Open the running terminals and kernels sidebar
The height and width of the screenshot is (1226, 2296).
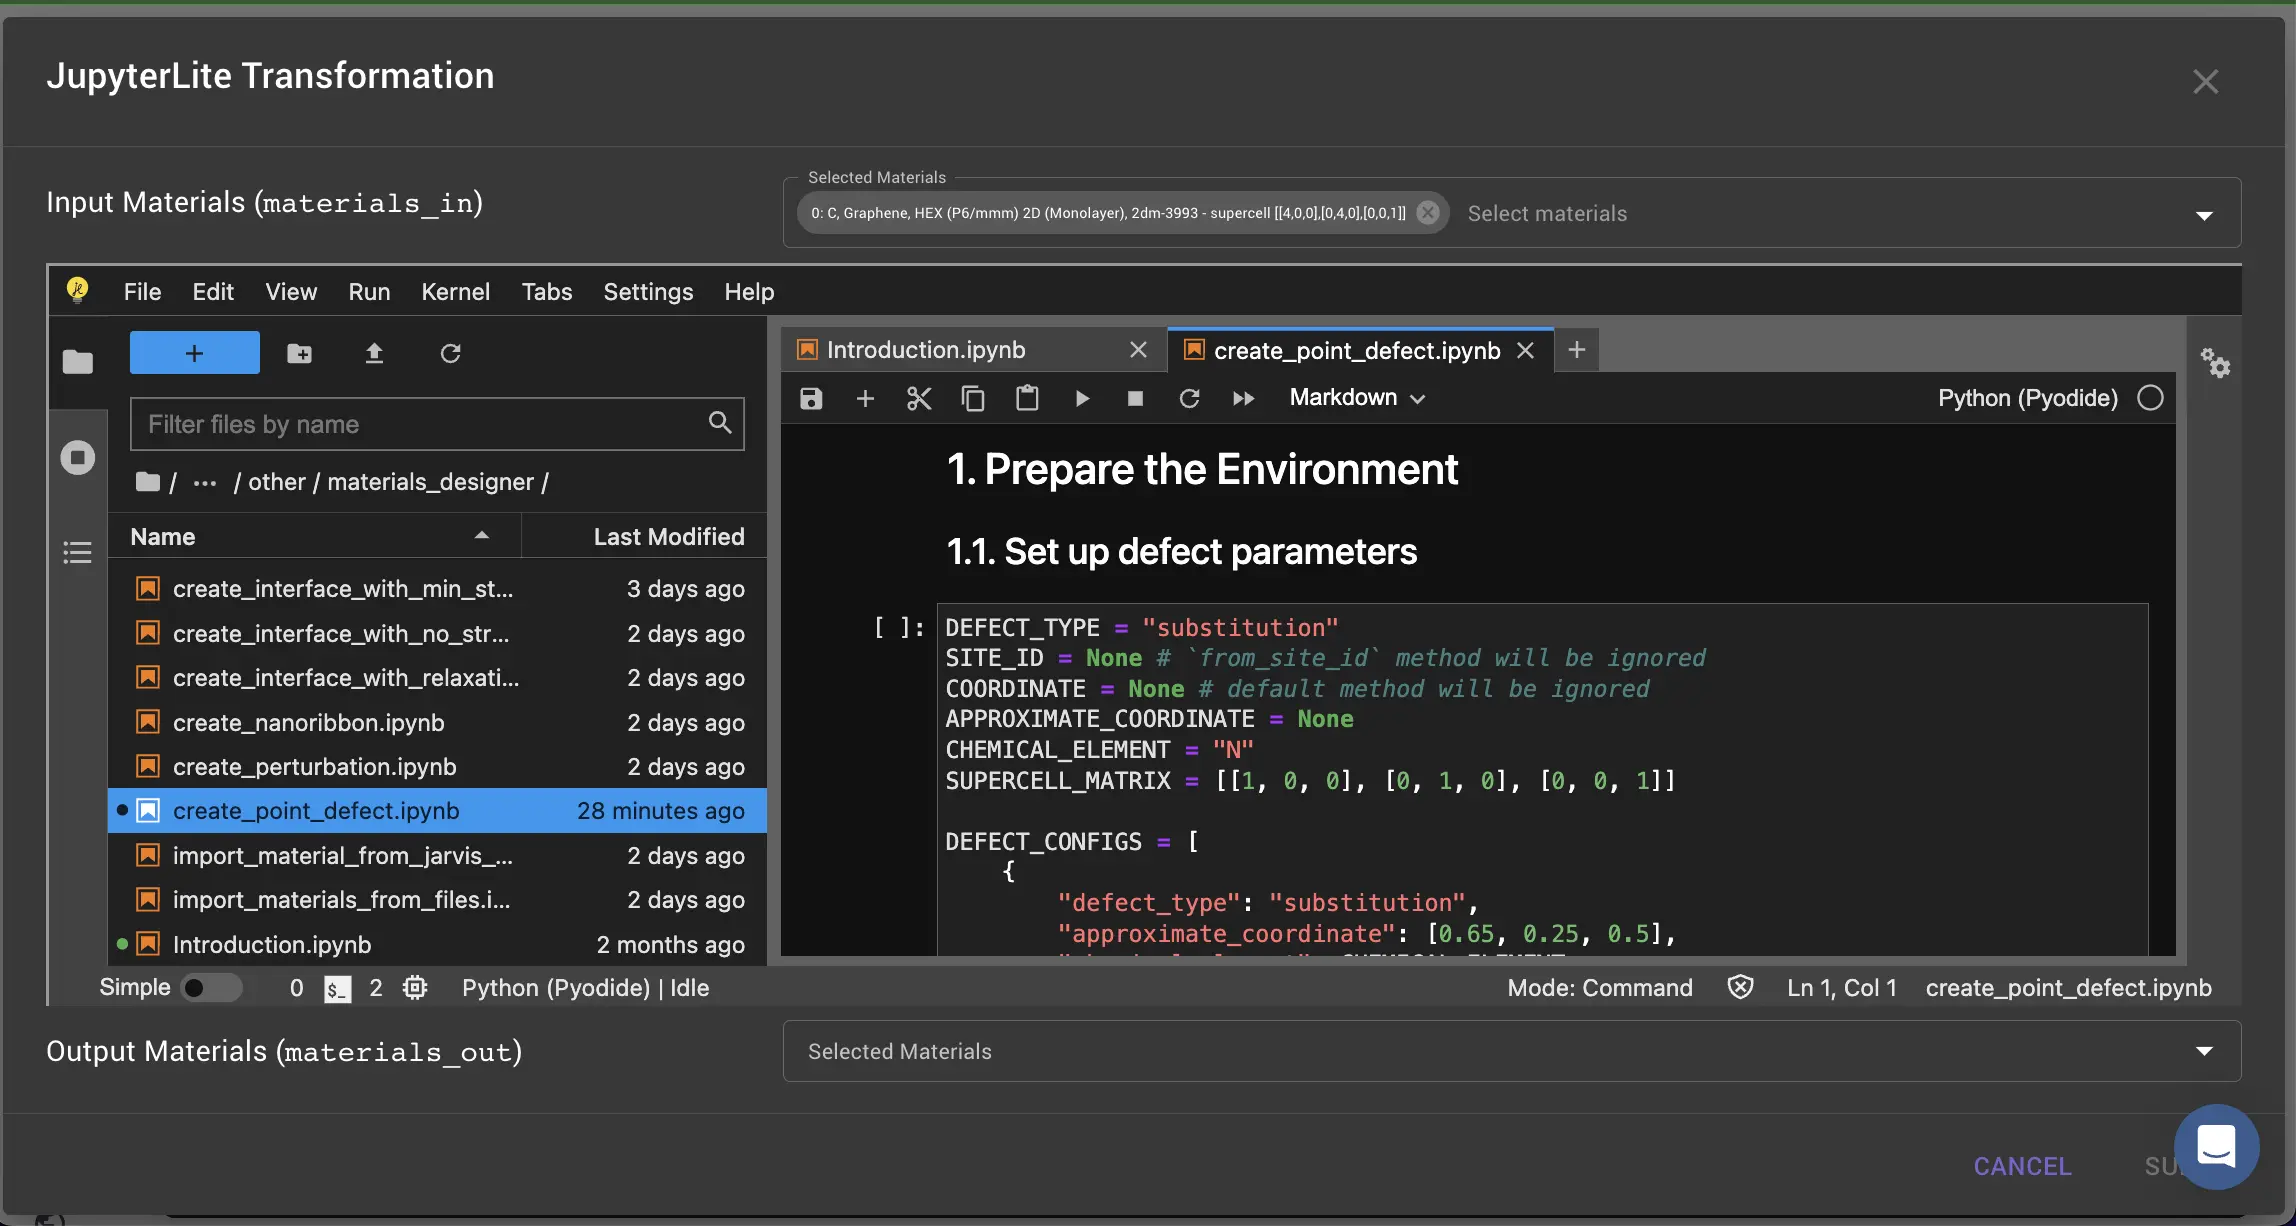pos(77,458)
